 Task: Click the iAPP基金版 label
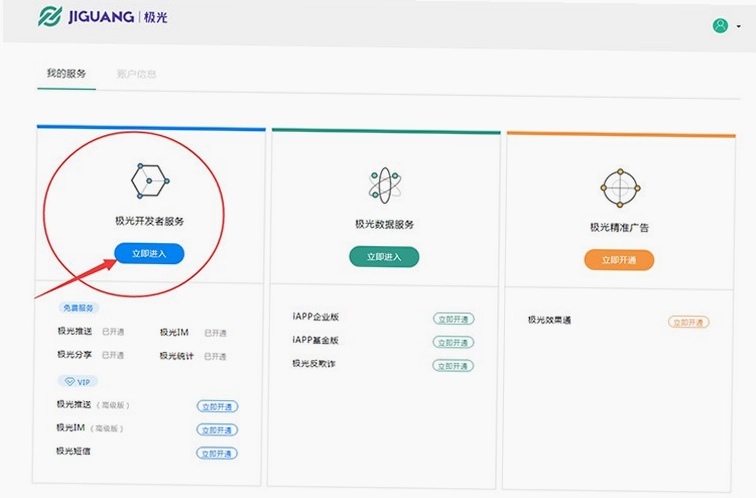click(x=315, y=340)
